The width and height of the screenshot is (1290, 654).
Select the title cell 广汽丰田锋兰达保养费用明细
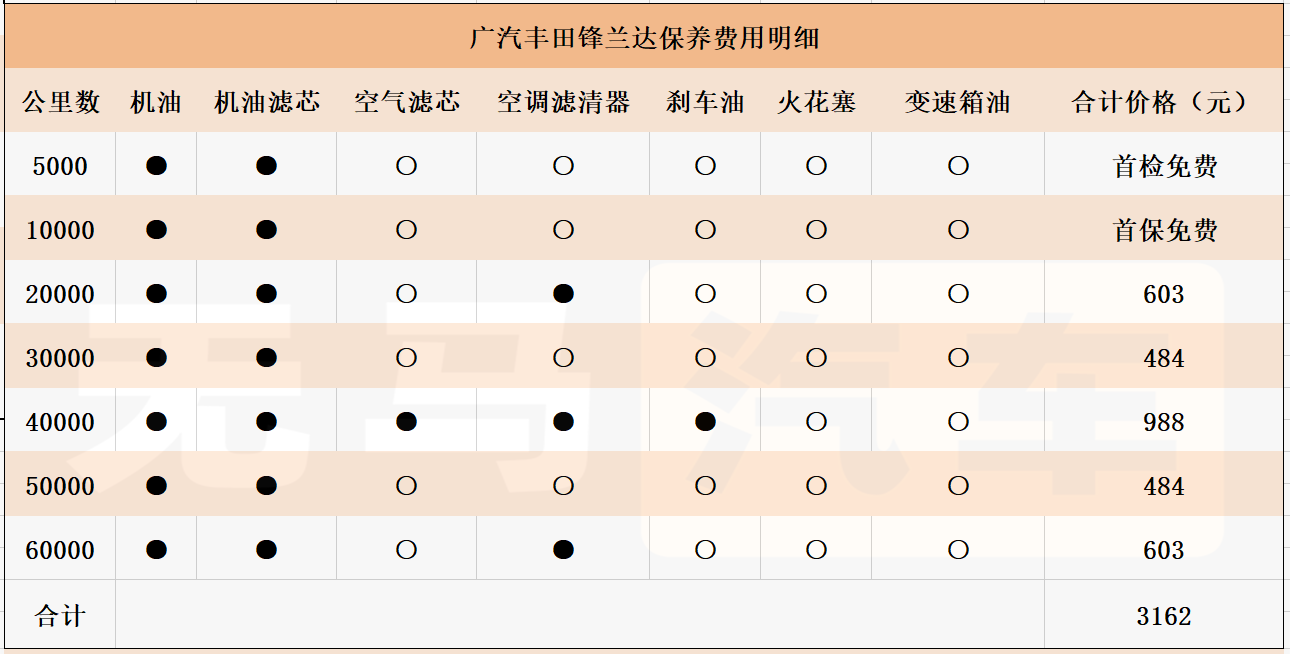coord(644,39)
